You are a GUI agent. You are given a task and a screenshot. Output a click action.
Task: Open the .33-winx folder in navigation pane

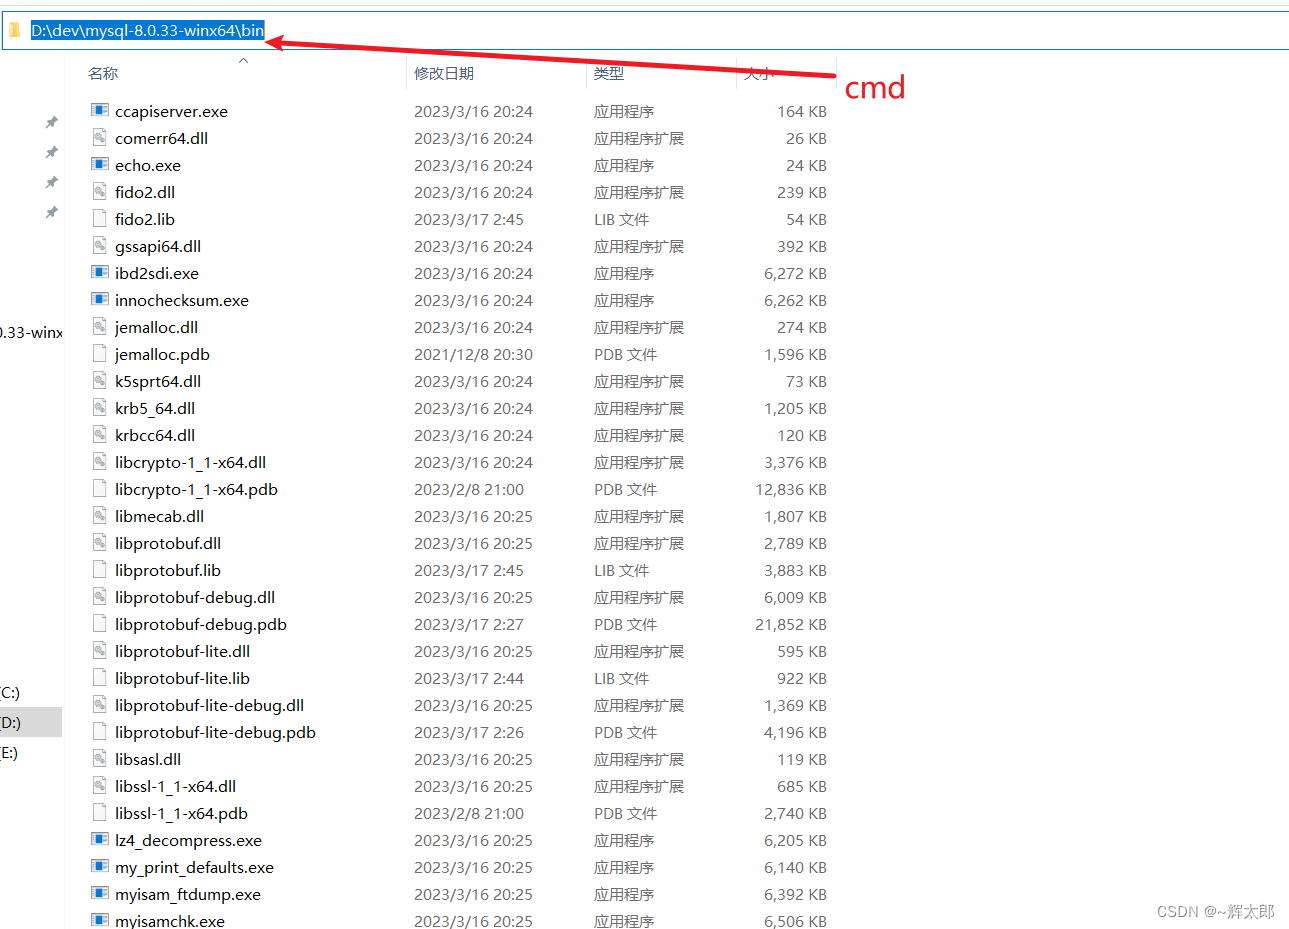pos(31,332)
